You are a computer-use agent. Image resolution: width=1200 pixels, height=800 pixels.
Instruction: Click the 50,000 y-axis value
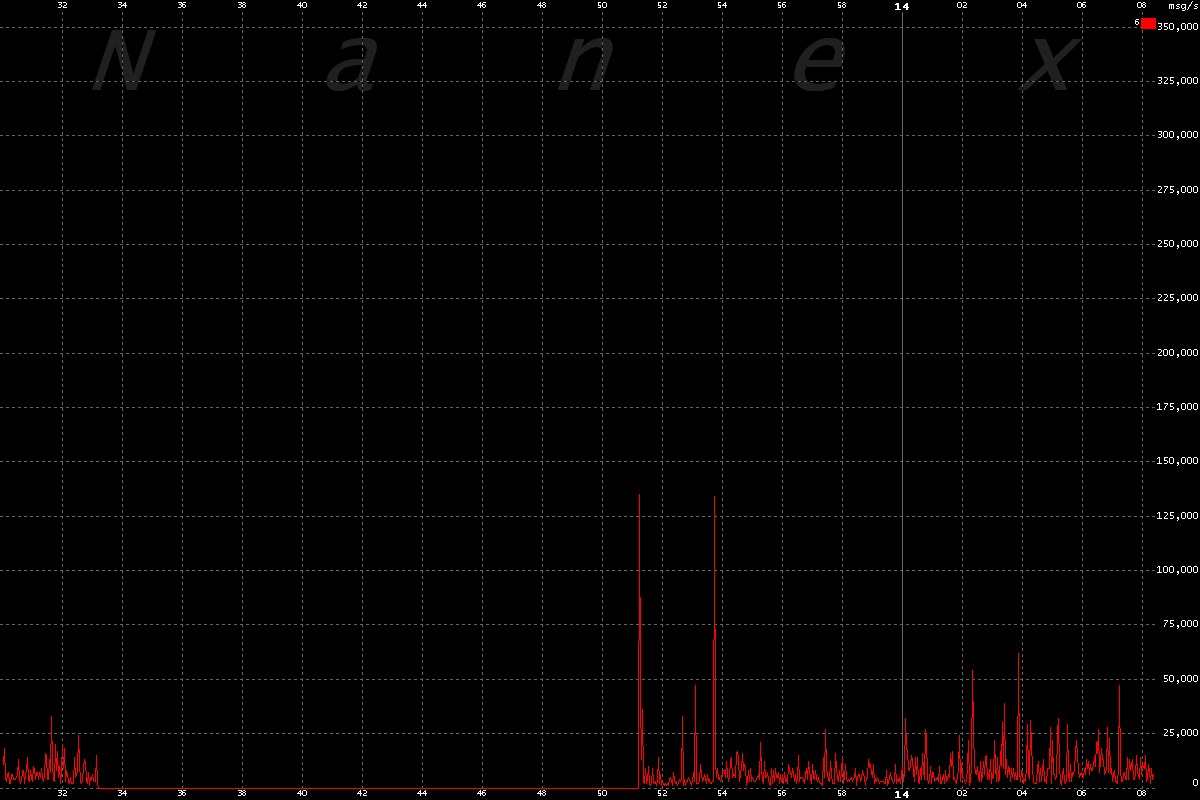[1179, 679]
